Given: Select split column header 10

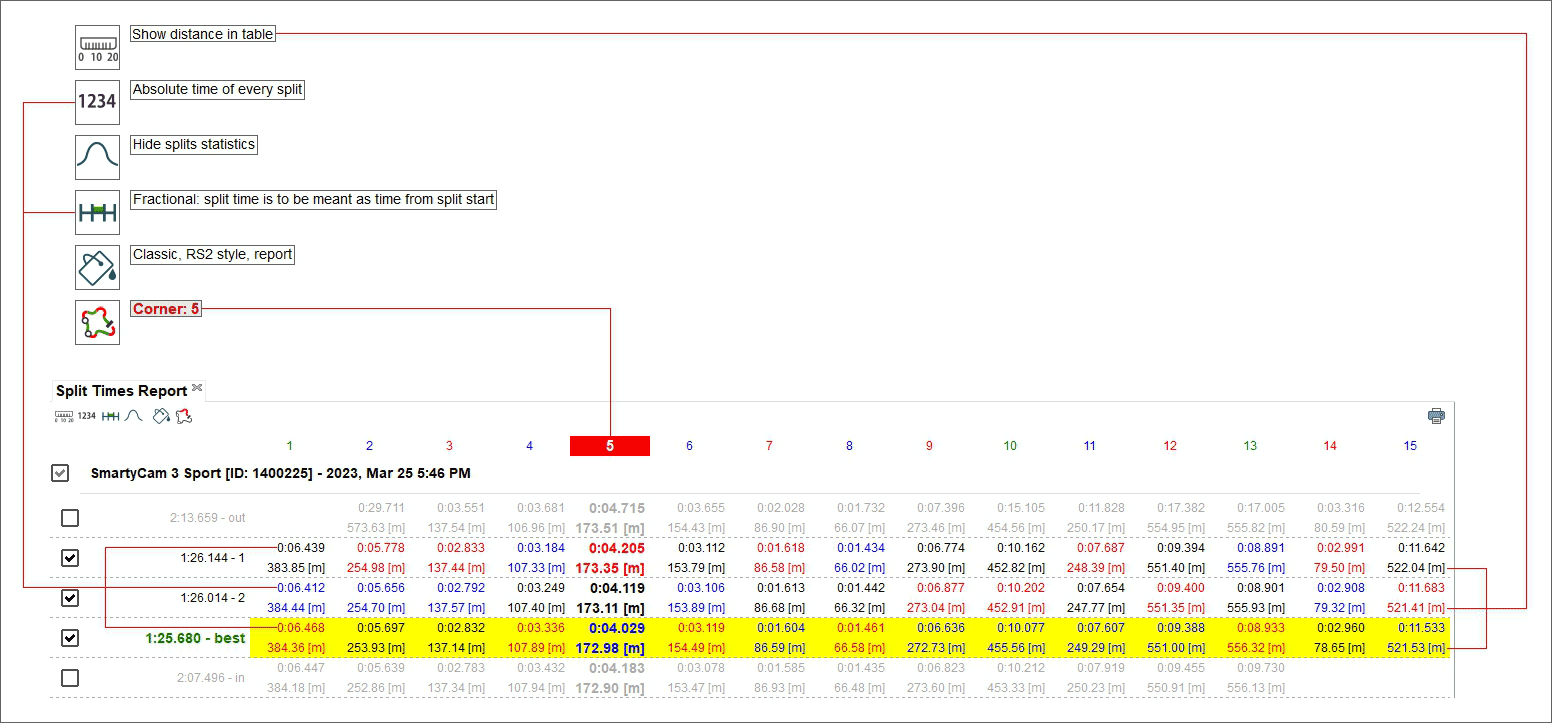Looking at the screenshot, I should click(x=1010, y=446).
